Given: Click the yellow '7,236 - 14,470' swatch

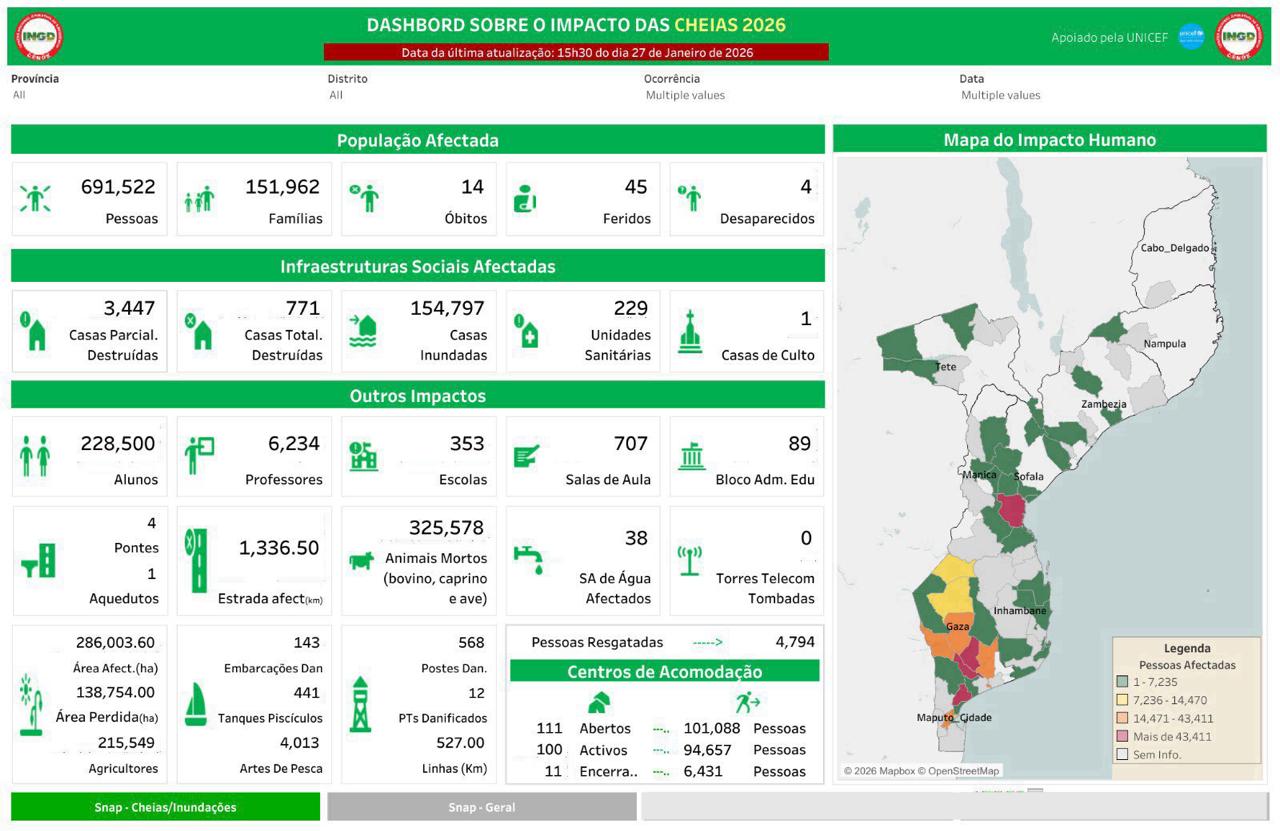Looking at the screenshot, I should 1121,700.
